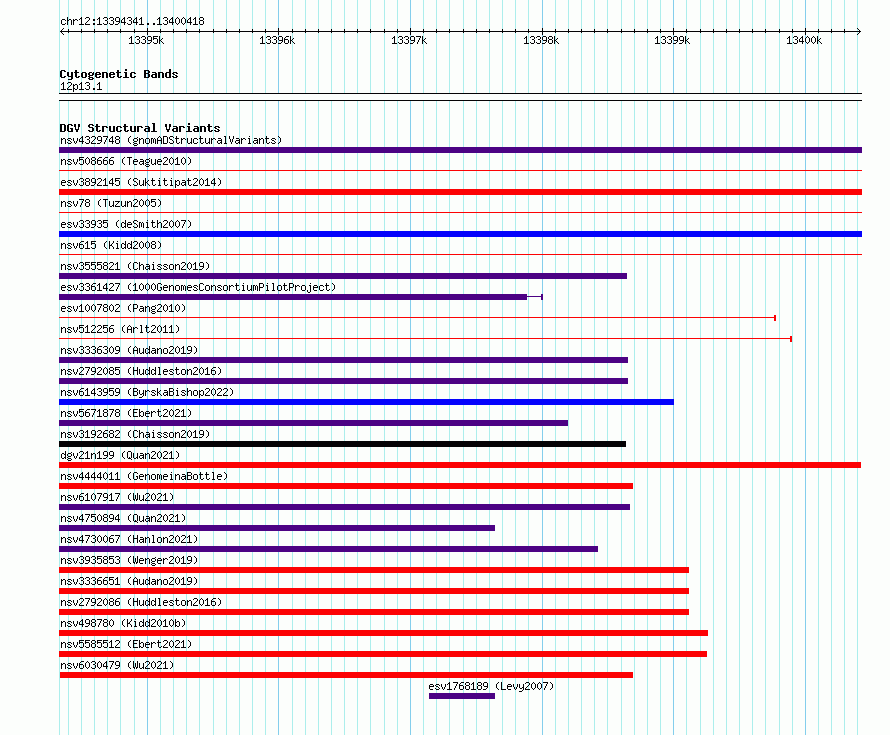Click the purple bar under nsv4730067
This screenshot has width=890, height=735.
coord(328,549)
